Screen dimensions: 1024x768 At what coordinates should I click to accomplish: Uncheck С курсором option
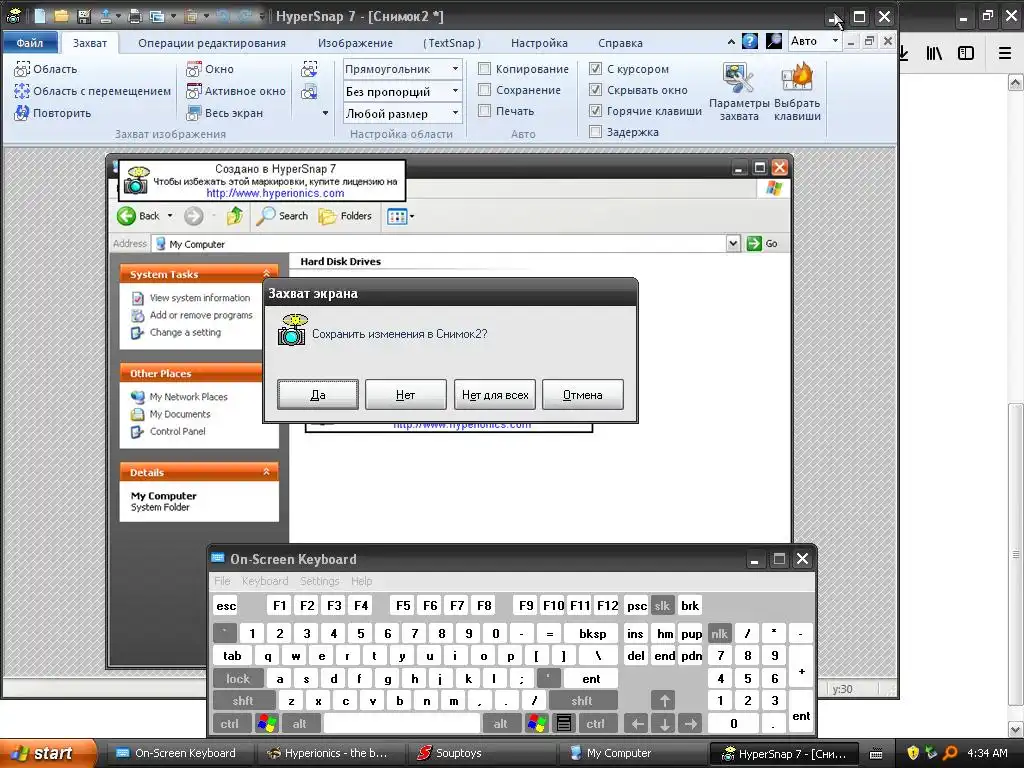(x=595, y=69)
